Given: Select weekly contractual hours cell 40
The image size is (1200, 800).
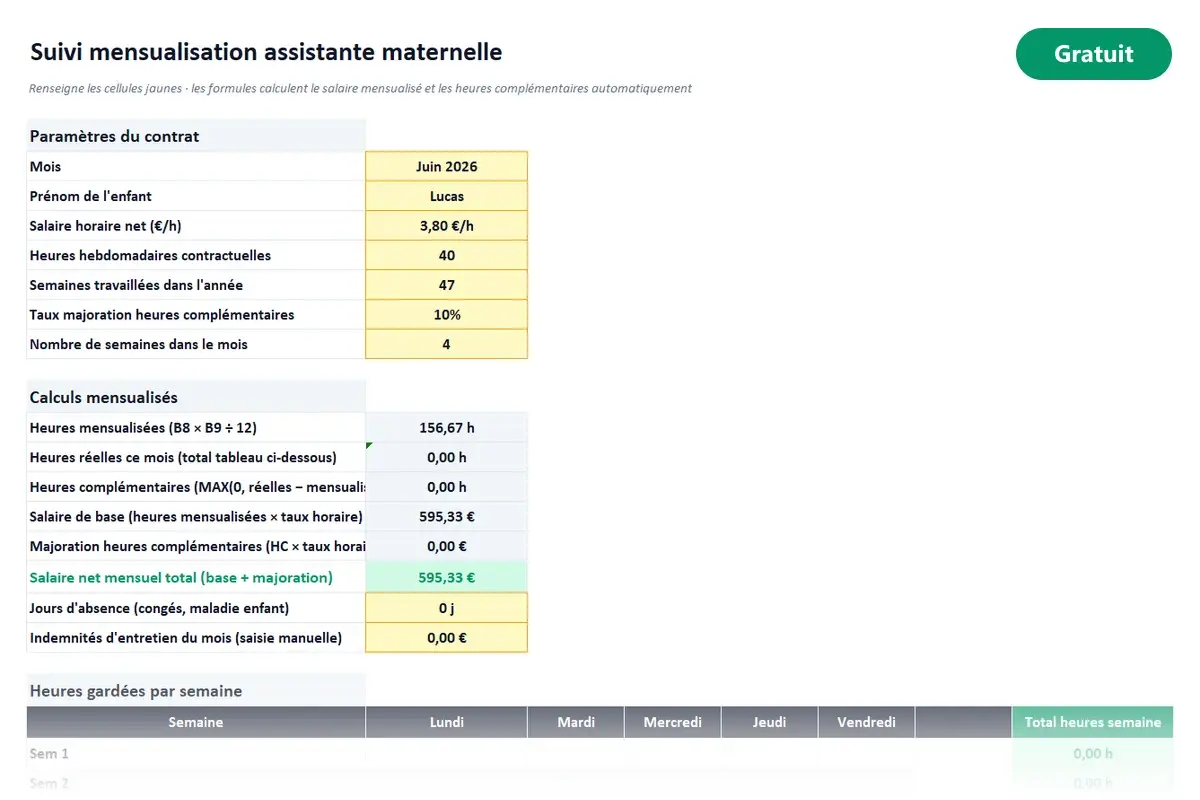Looking at the screenshot, I should click(446, 255).
